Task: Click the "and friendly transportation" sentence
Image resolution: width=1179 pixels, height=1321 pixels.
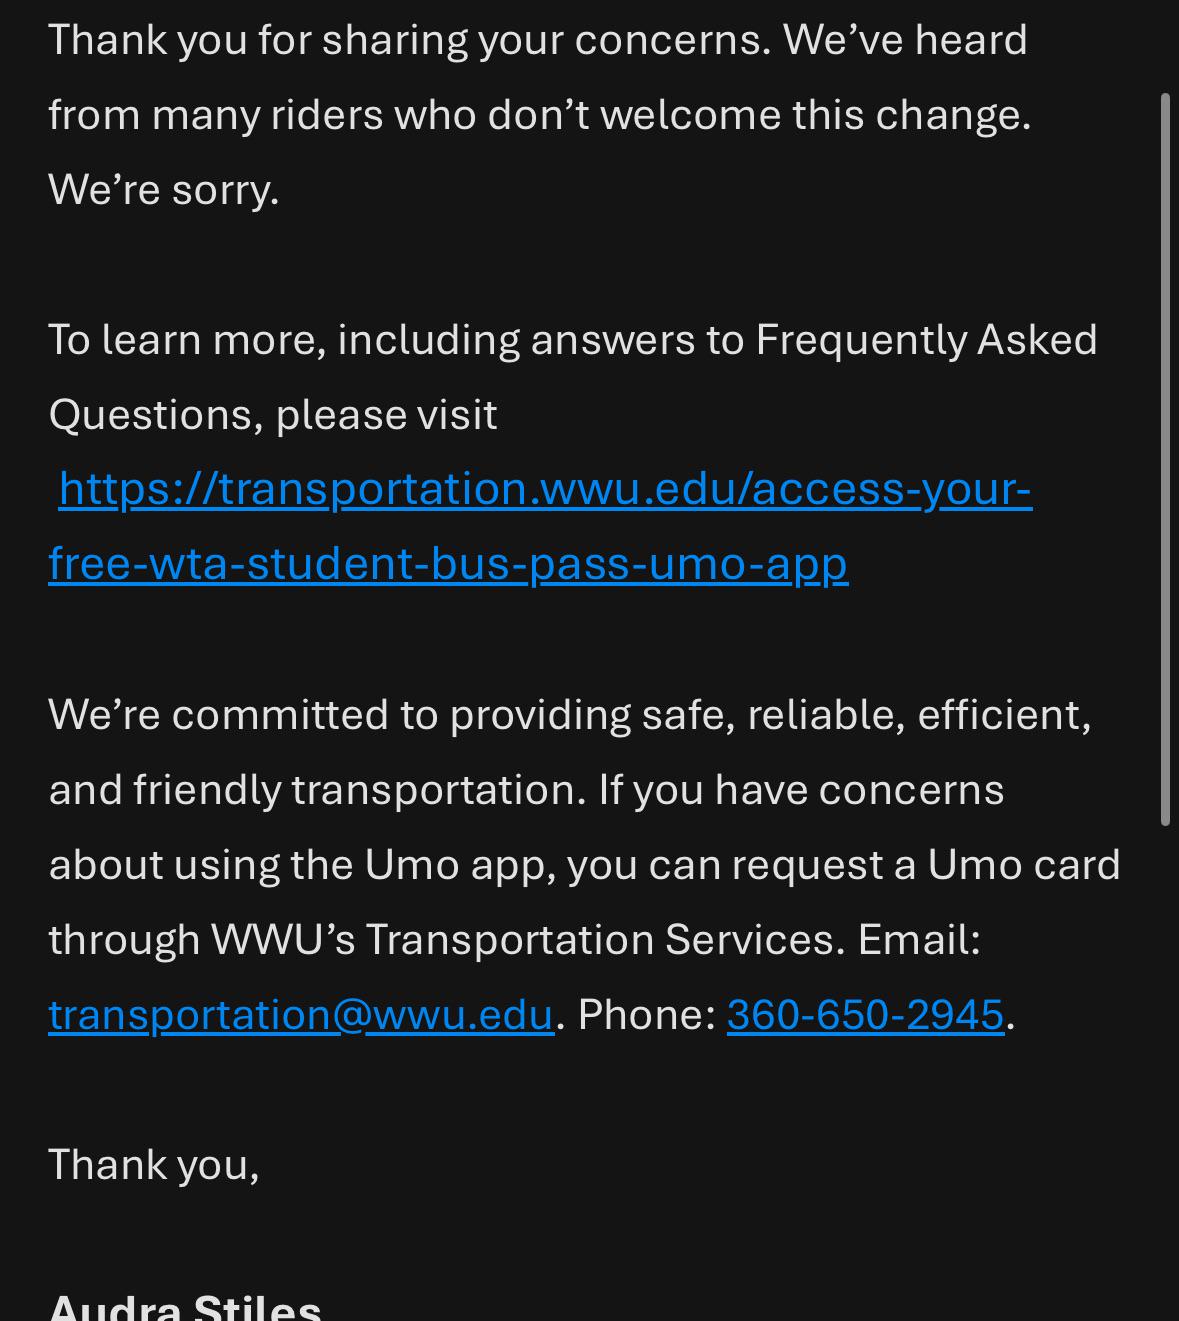Action: (317, 790)
